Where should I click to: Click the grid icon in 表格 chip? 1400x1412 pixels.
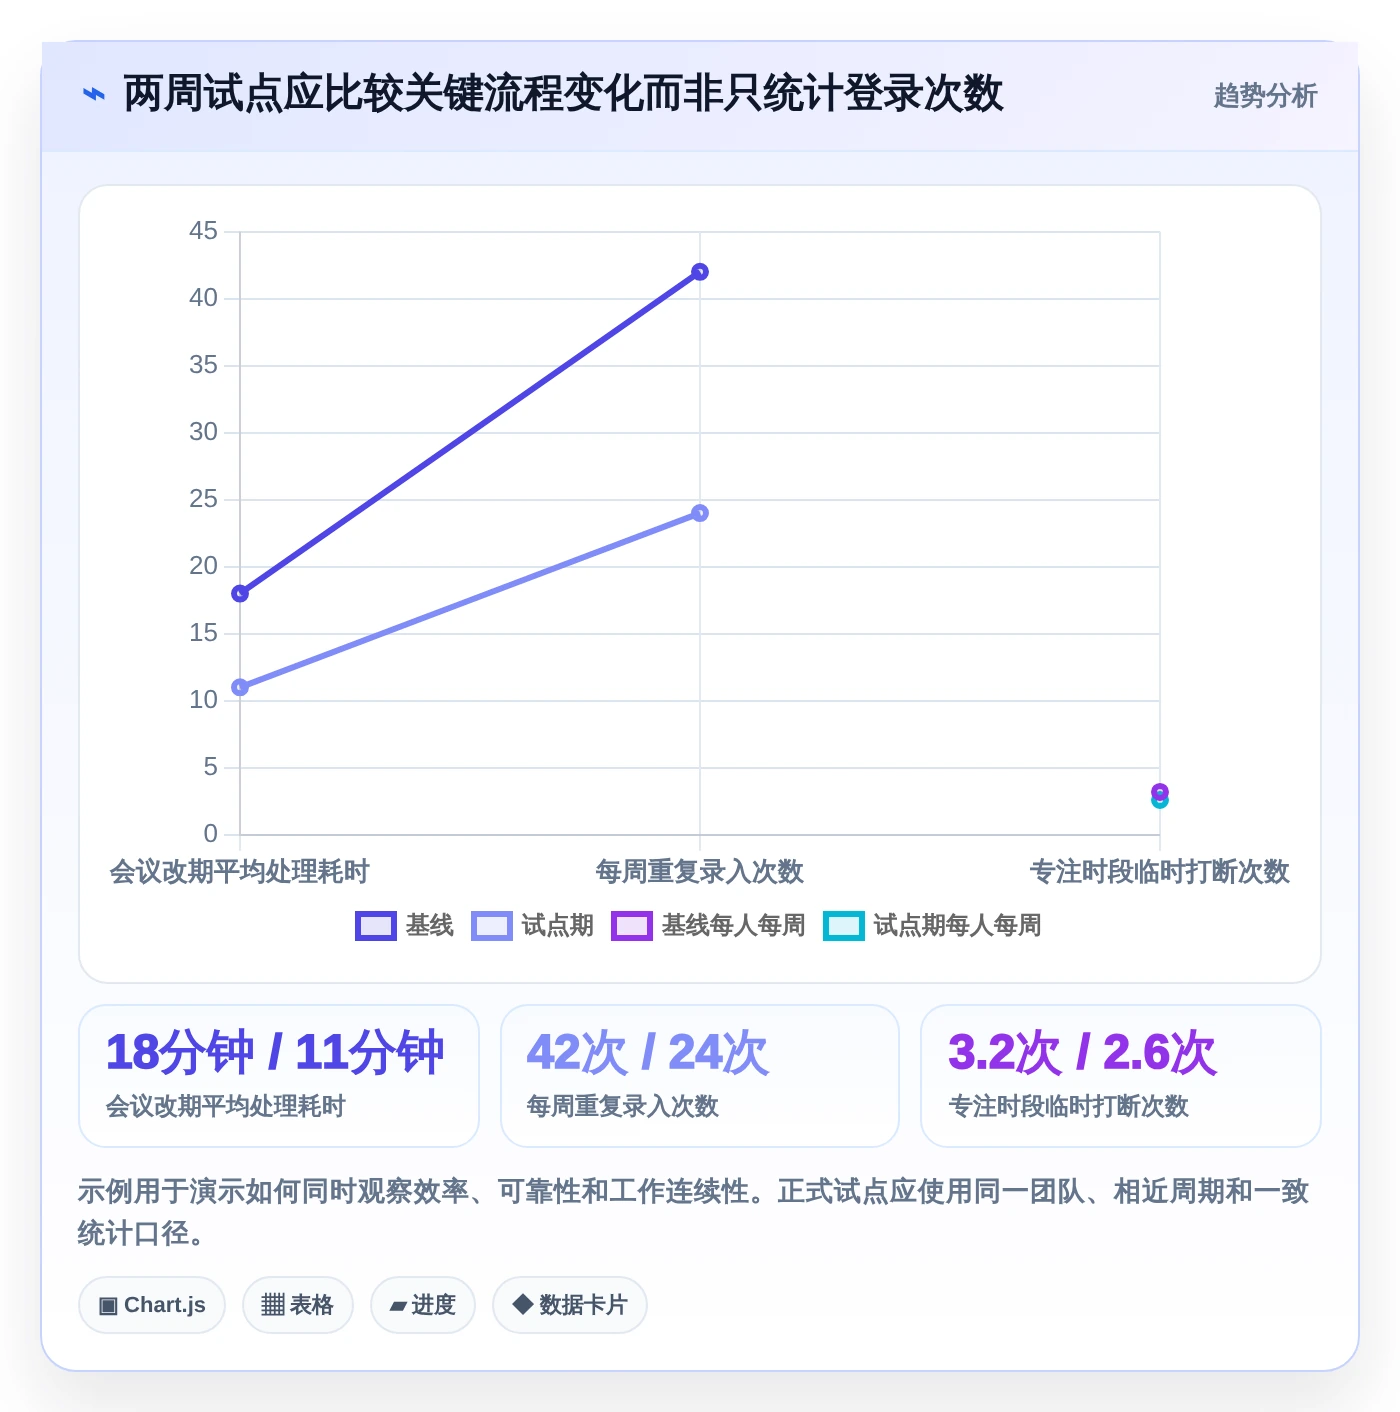click(273, 1305)
